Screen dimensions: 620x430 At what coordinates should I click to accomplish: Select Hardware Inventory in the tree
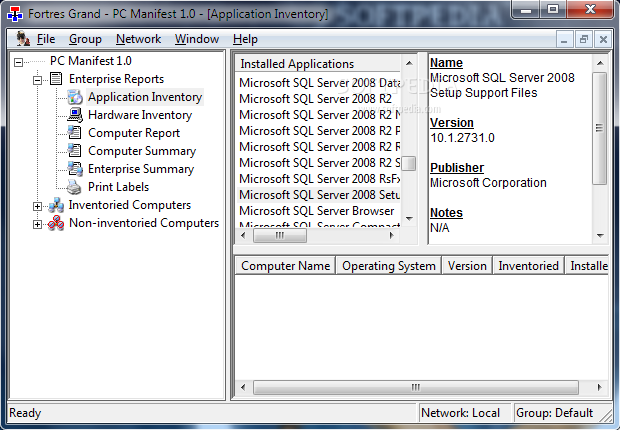click(x=140, y=115)
